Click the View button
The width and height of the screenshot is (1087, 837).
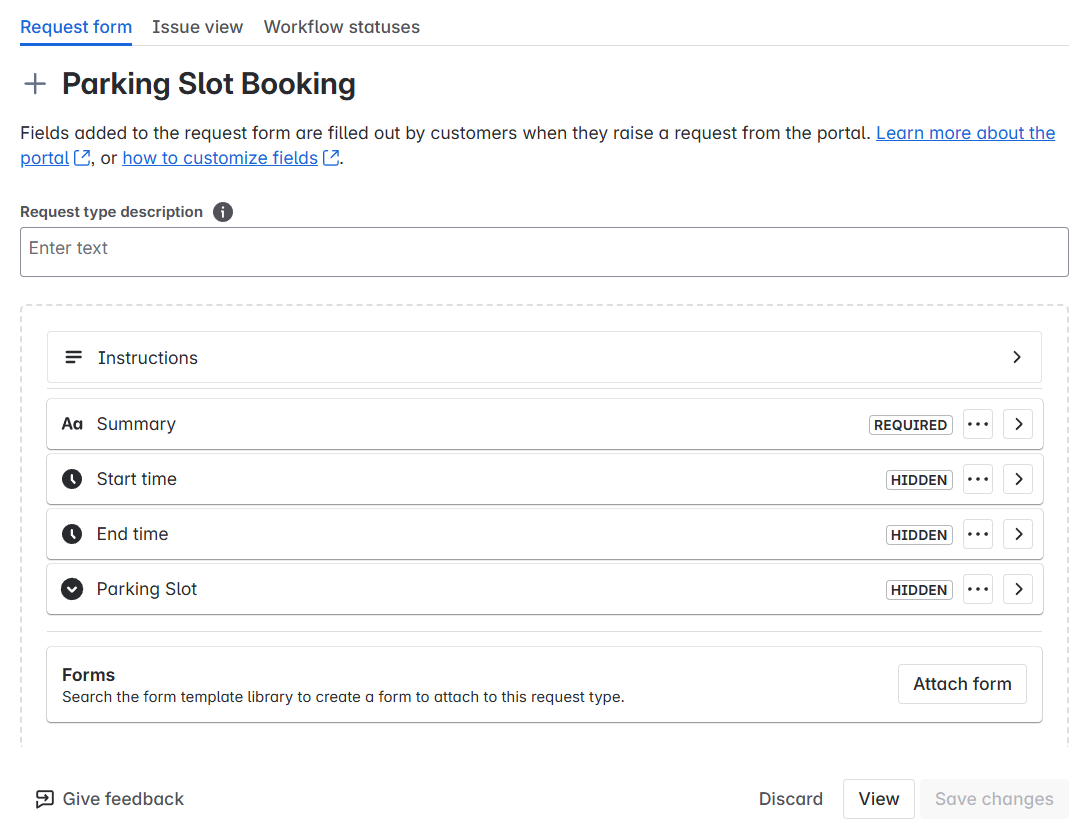click(x=878, y=799)
